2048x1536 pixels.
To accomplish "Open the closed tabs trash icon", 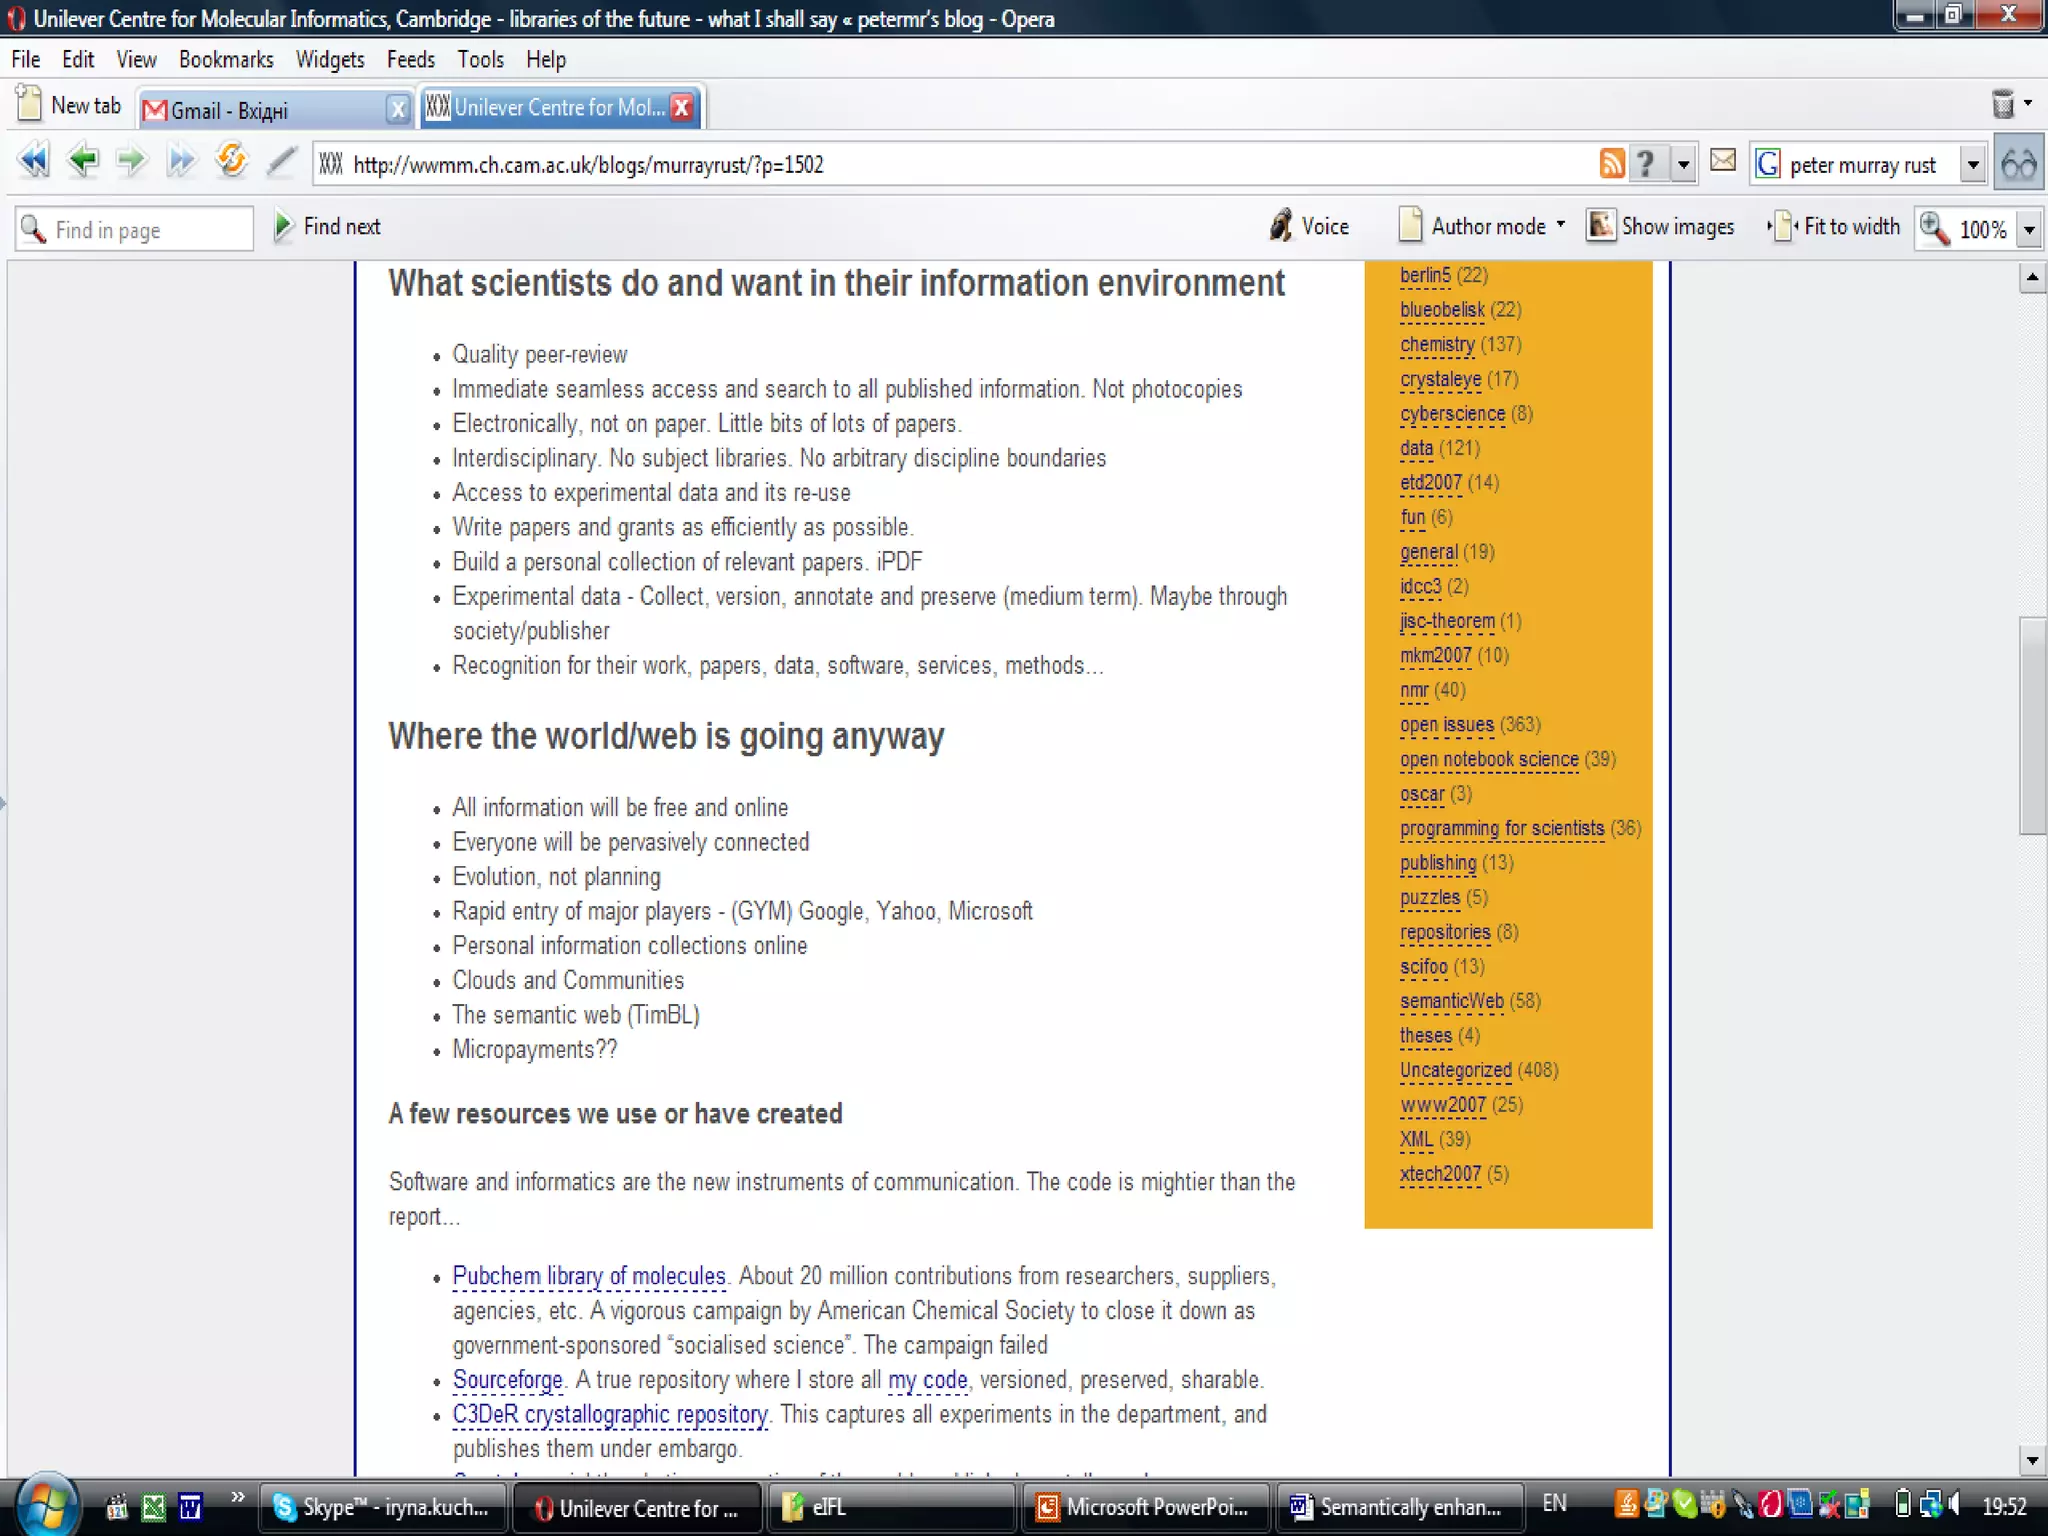I will pyautogui.click(x=2003, y=104).
